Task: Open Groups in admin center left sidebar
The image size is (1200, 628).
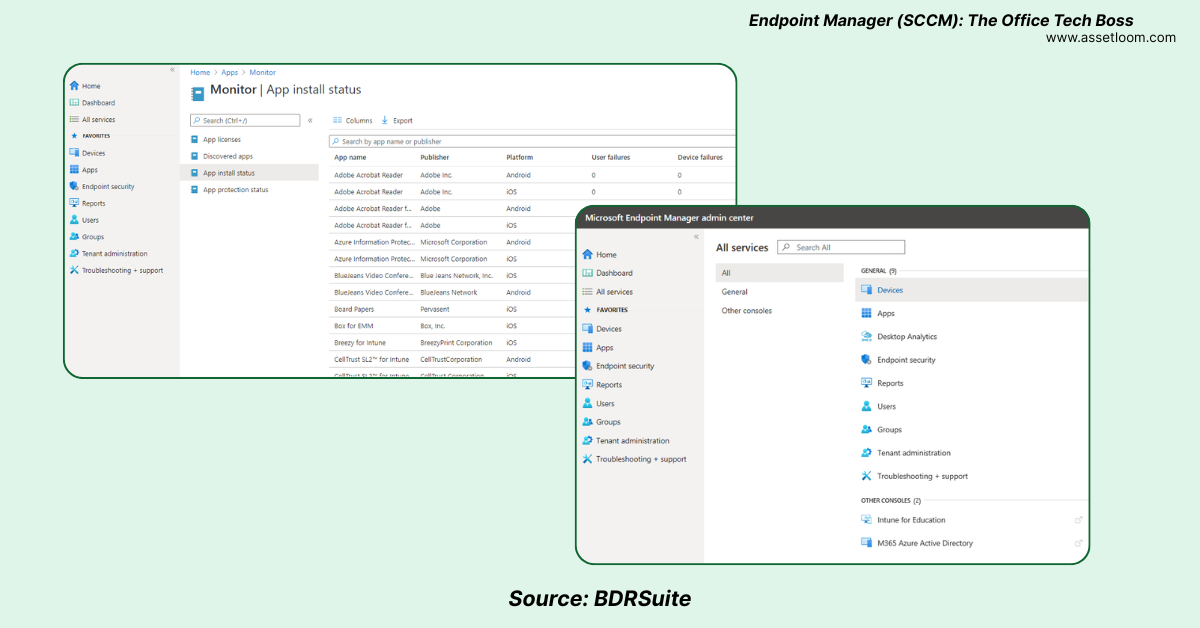Action: (601, 422)
